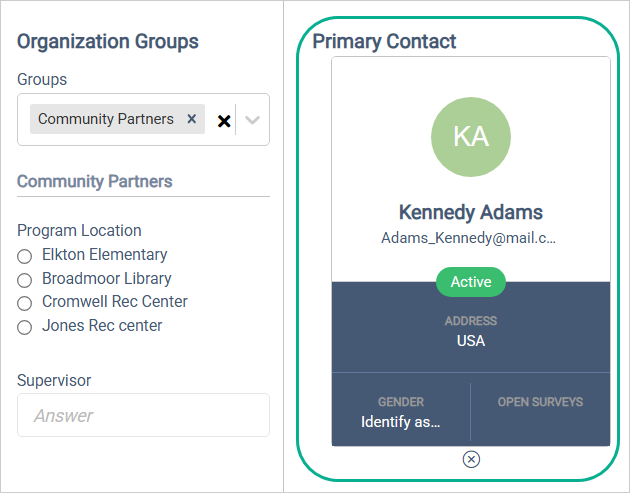Click the Address USA section
The image size is (630, 493).
(x=471, y=332)
